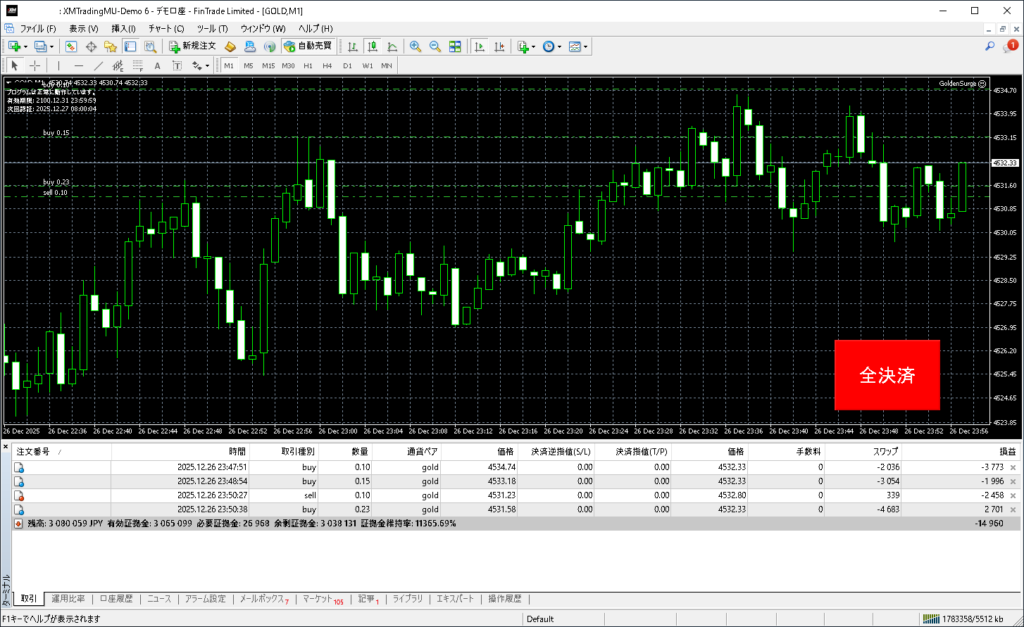
Task: Switch chart to candlestick mode
Action: click(x=372, y=46)
